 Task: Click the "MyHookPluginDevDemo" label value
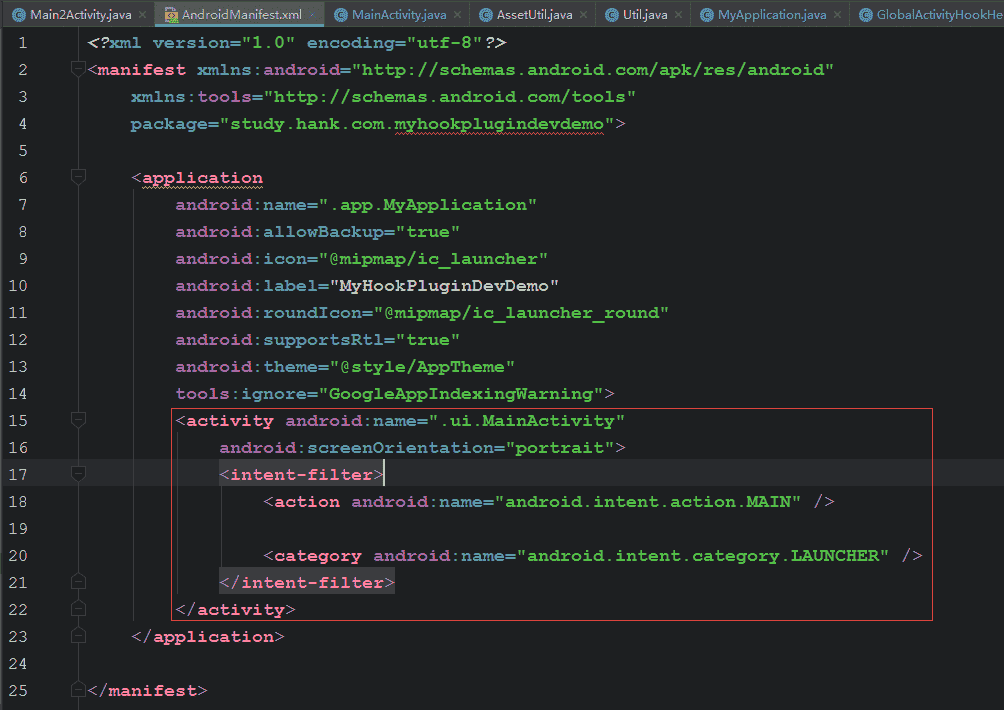pyautogui.click(x=444, y=286)
